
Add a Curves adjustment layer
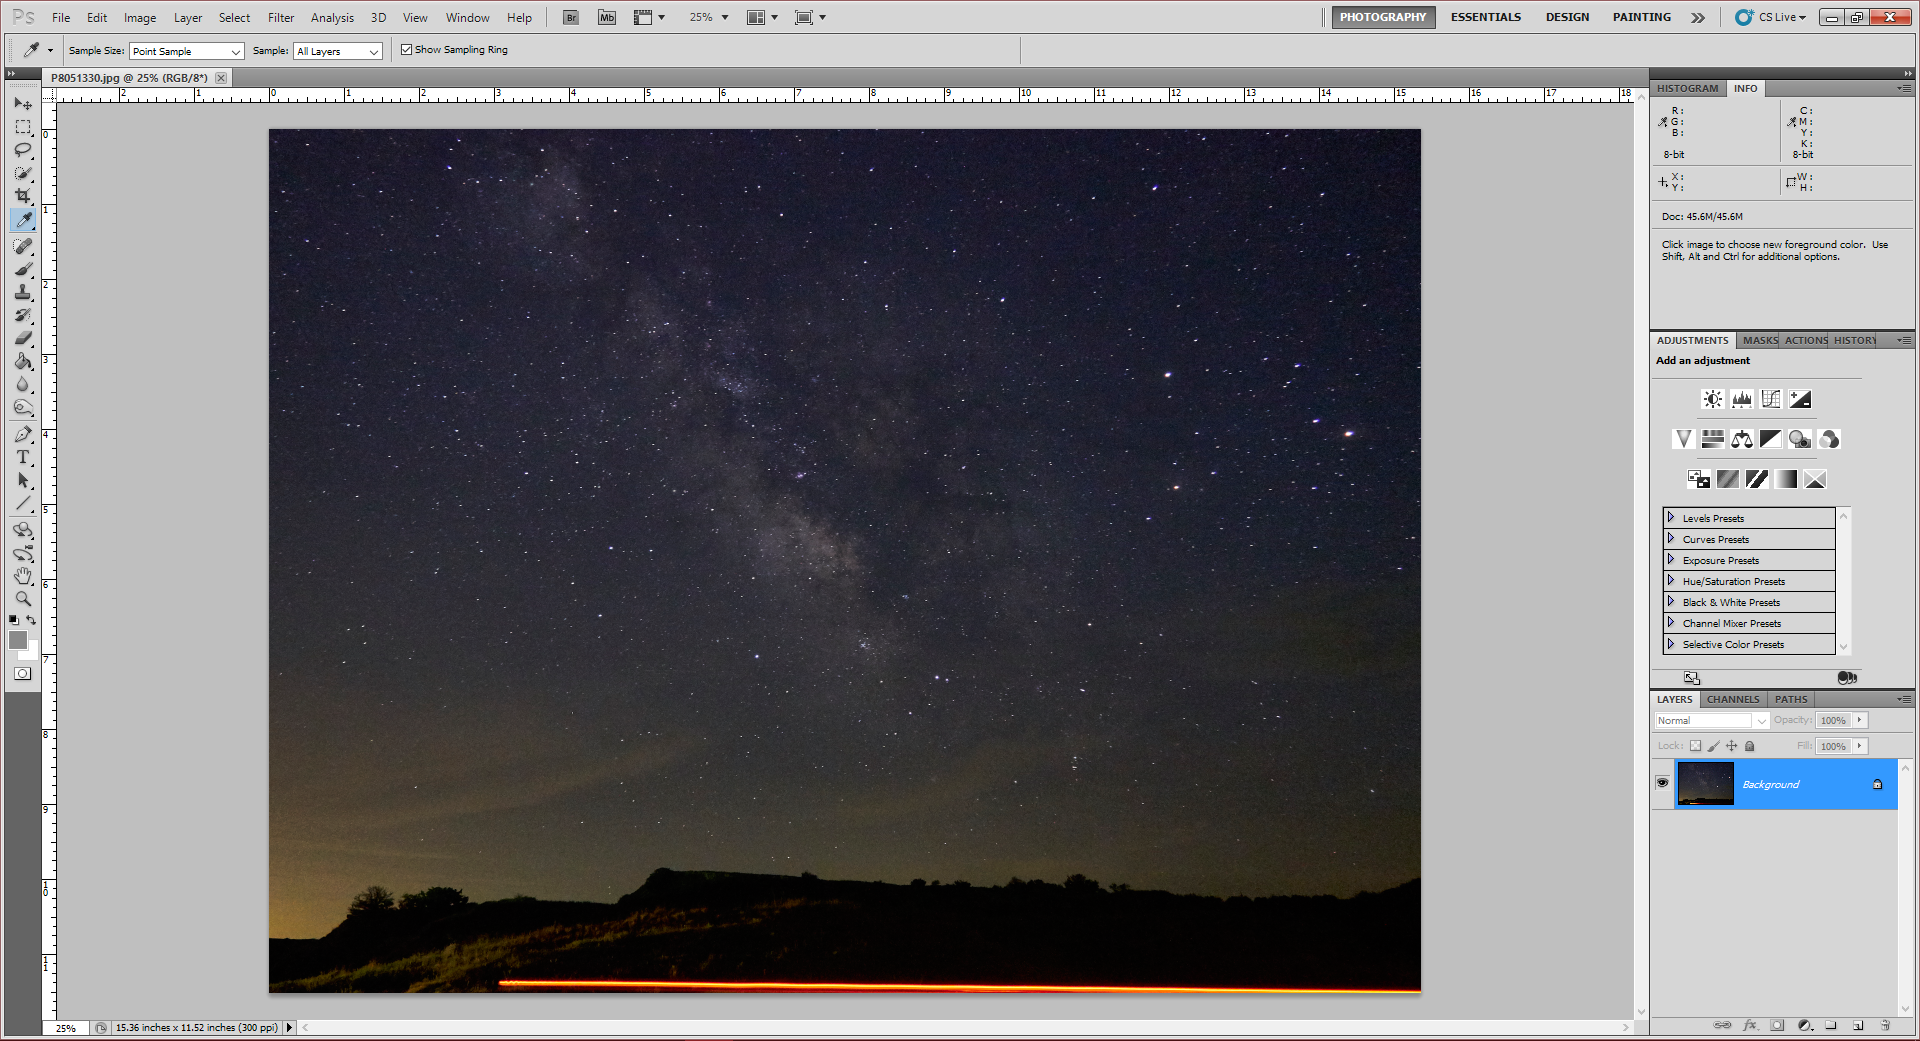1771,399
